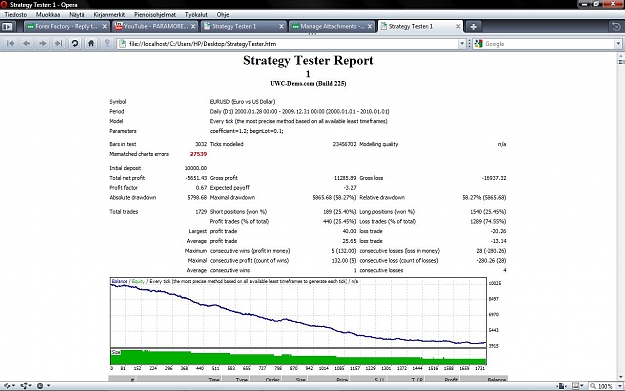Viewport: 625px width, 391px height.
Task: Click the red mismatched errors value 27539
Action: 198,154
